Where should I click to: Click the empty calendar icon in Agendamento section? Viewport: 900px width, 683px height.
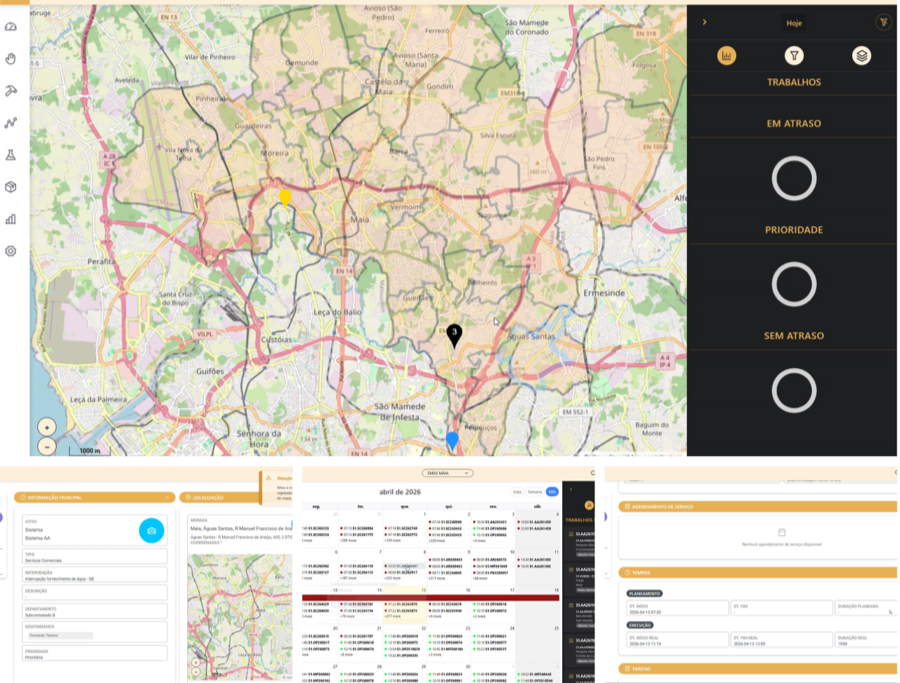coord(781,532)
